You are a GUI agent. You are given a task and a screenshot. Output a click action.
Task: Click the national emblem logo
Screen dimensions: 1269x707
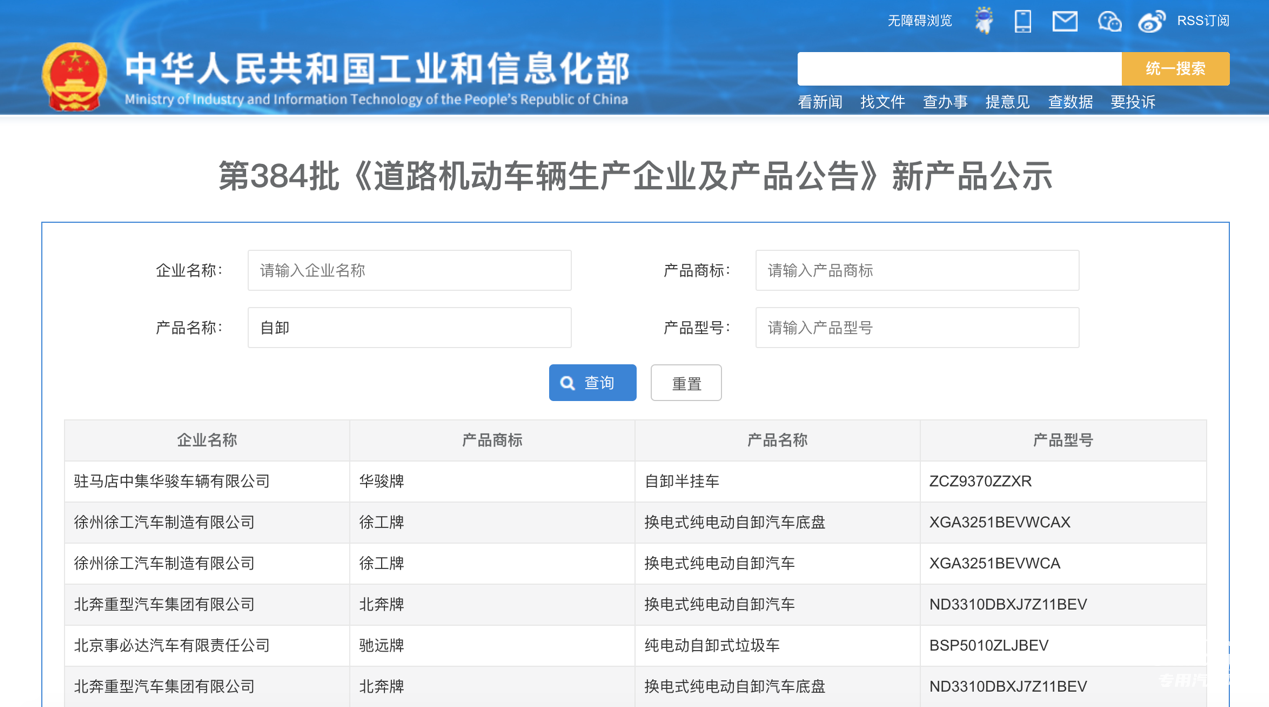74,77
